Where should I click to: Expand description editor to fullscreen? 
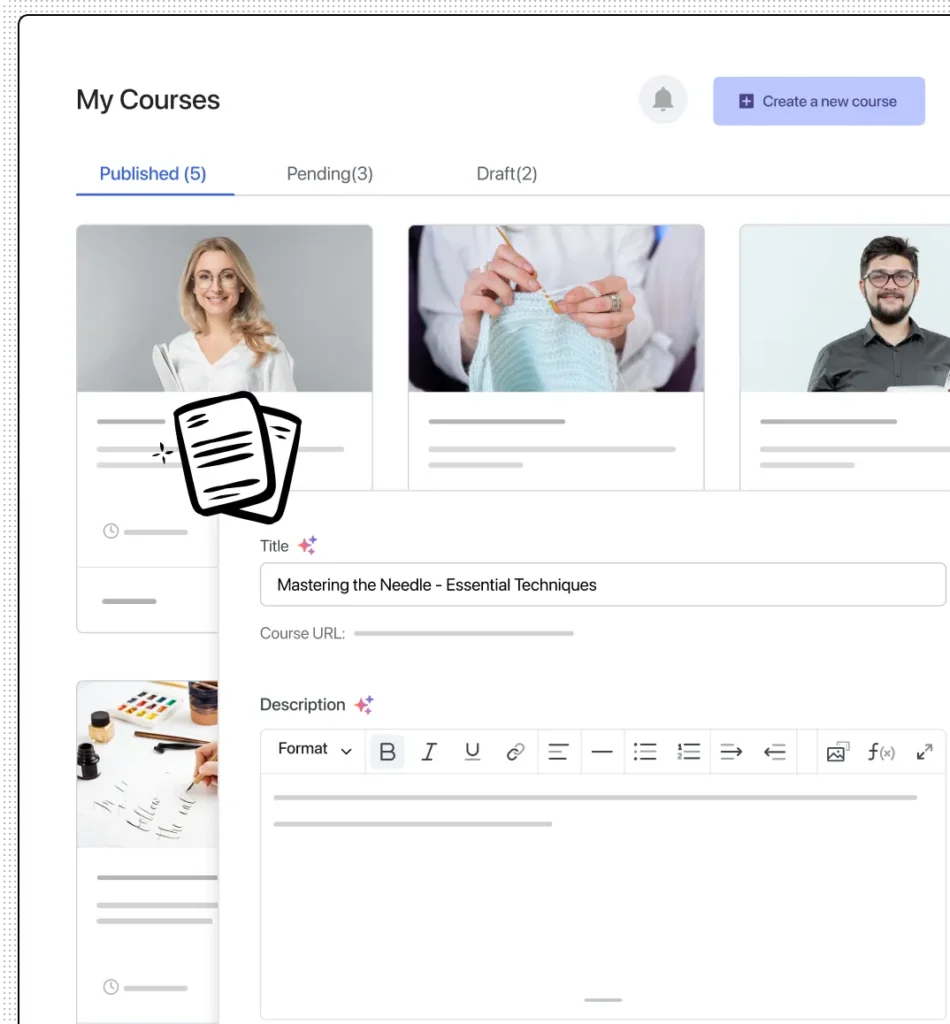tap(924, 752)
